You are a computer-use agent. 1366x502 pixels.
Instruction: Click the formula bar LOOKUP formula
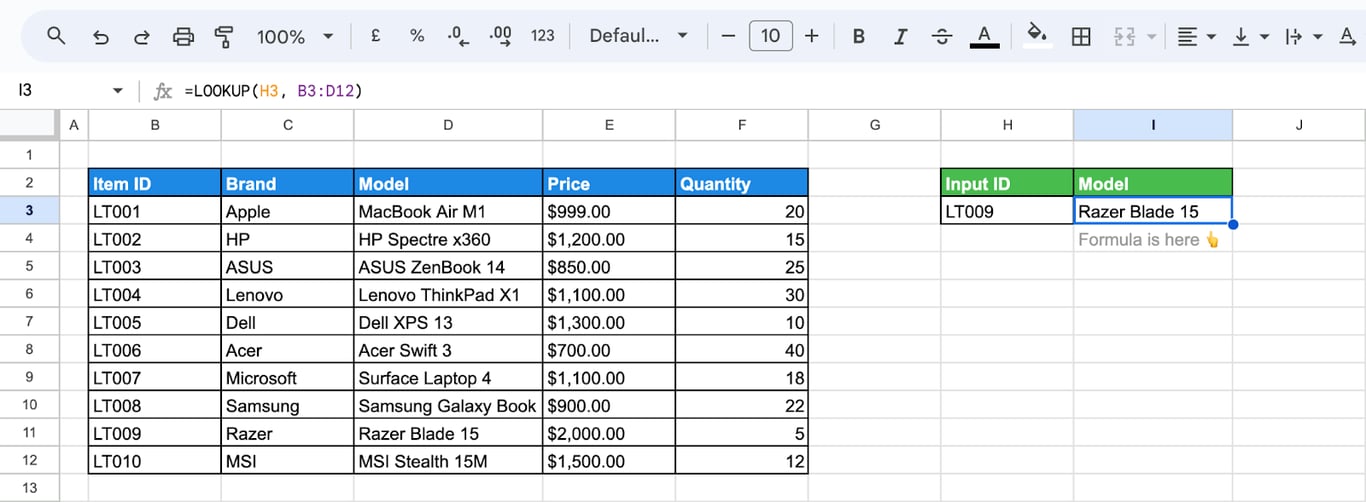[273, 91]
